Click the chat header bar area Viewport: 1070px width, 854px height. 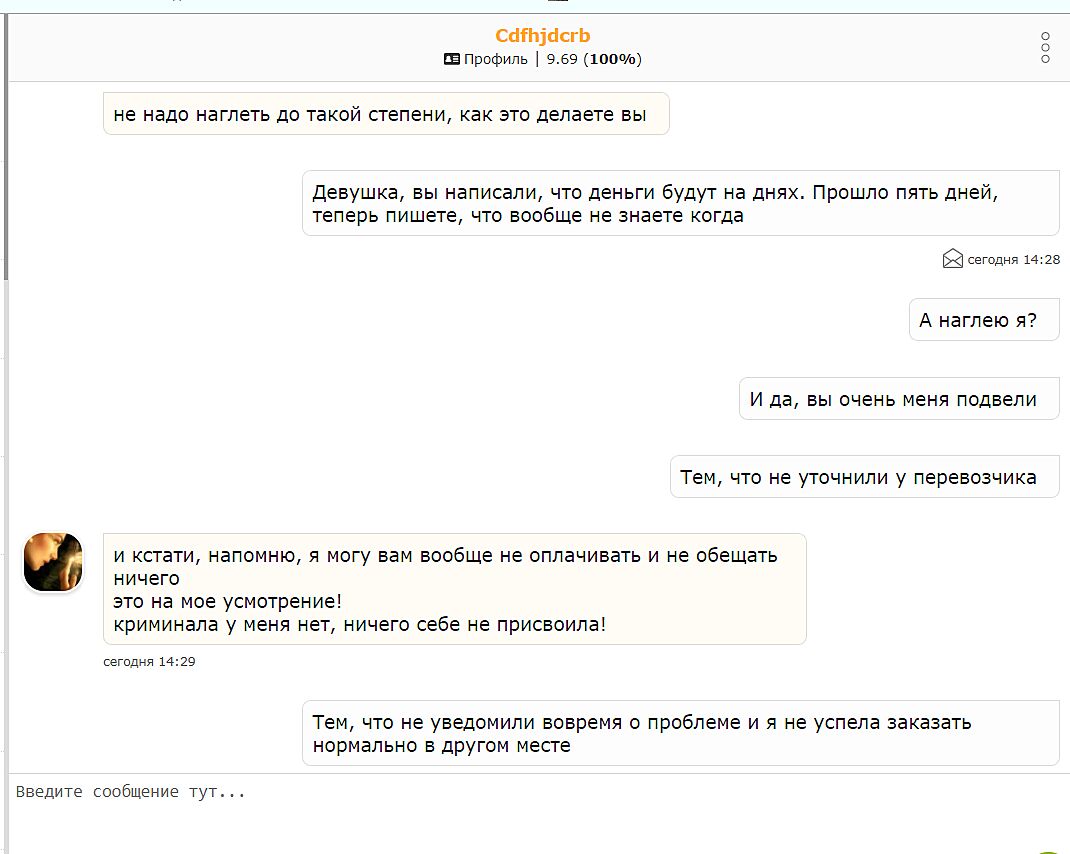(x=250, y=47)
